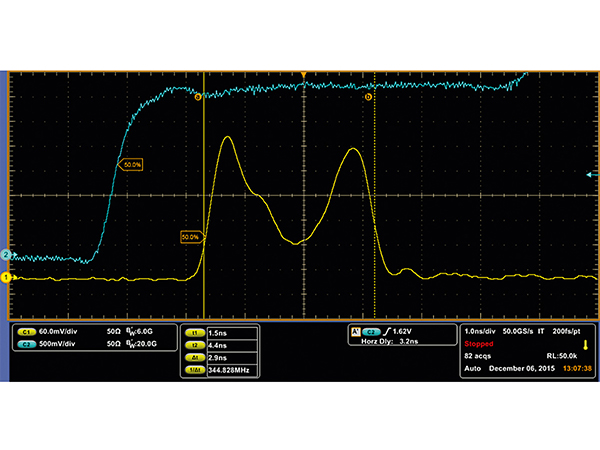The image size is (600, 450).
Task: Click the 1/Δt frequency badge
Action: [192, 370]
